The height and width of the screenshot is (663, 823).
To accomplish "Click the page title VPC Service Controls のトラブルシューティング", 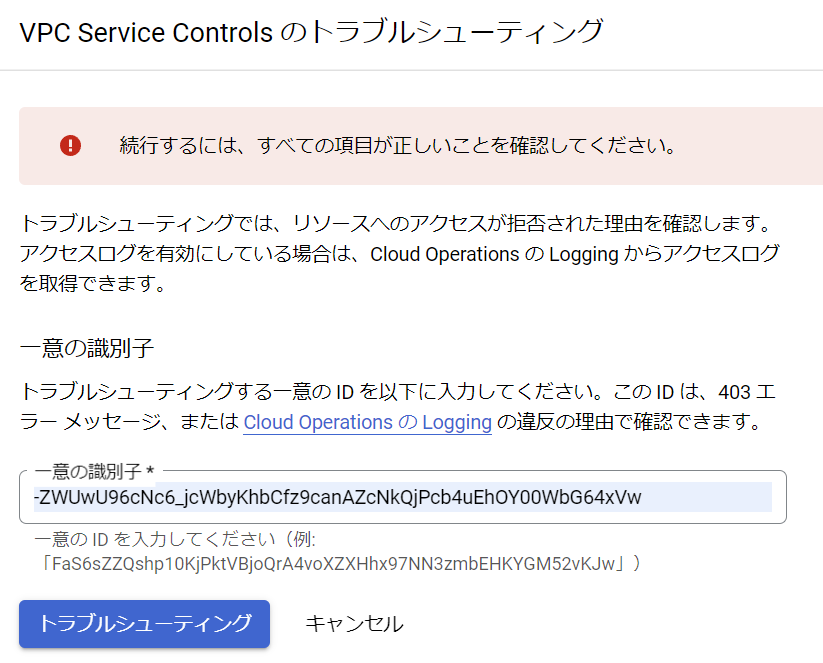I will click(x=311, y=32).
